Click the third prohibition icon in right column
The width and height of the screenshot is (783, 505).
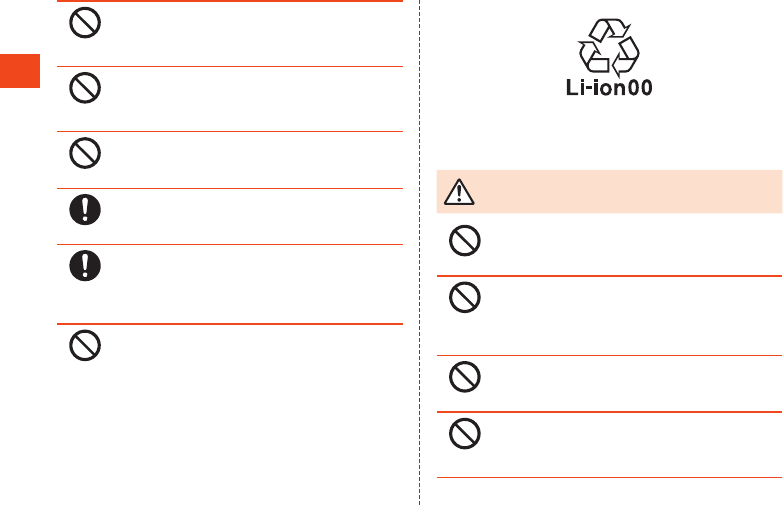pos(465,376)
